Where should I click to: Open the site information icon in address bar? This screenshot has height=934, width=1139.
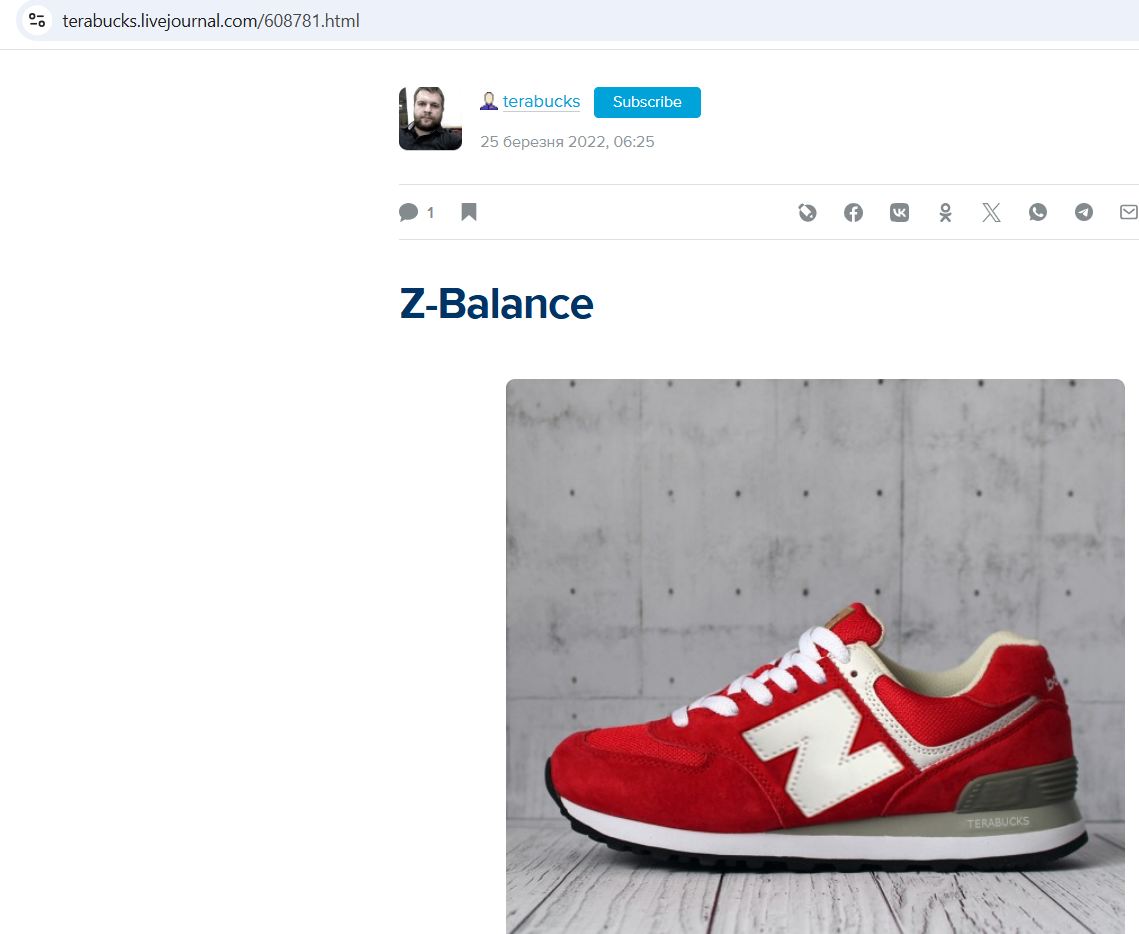click(x=37, y=20)
